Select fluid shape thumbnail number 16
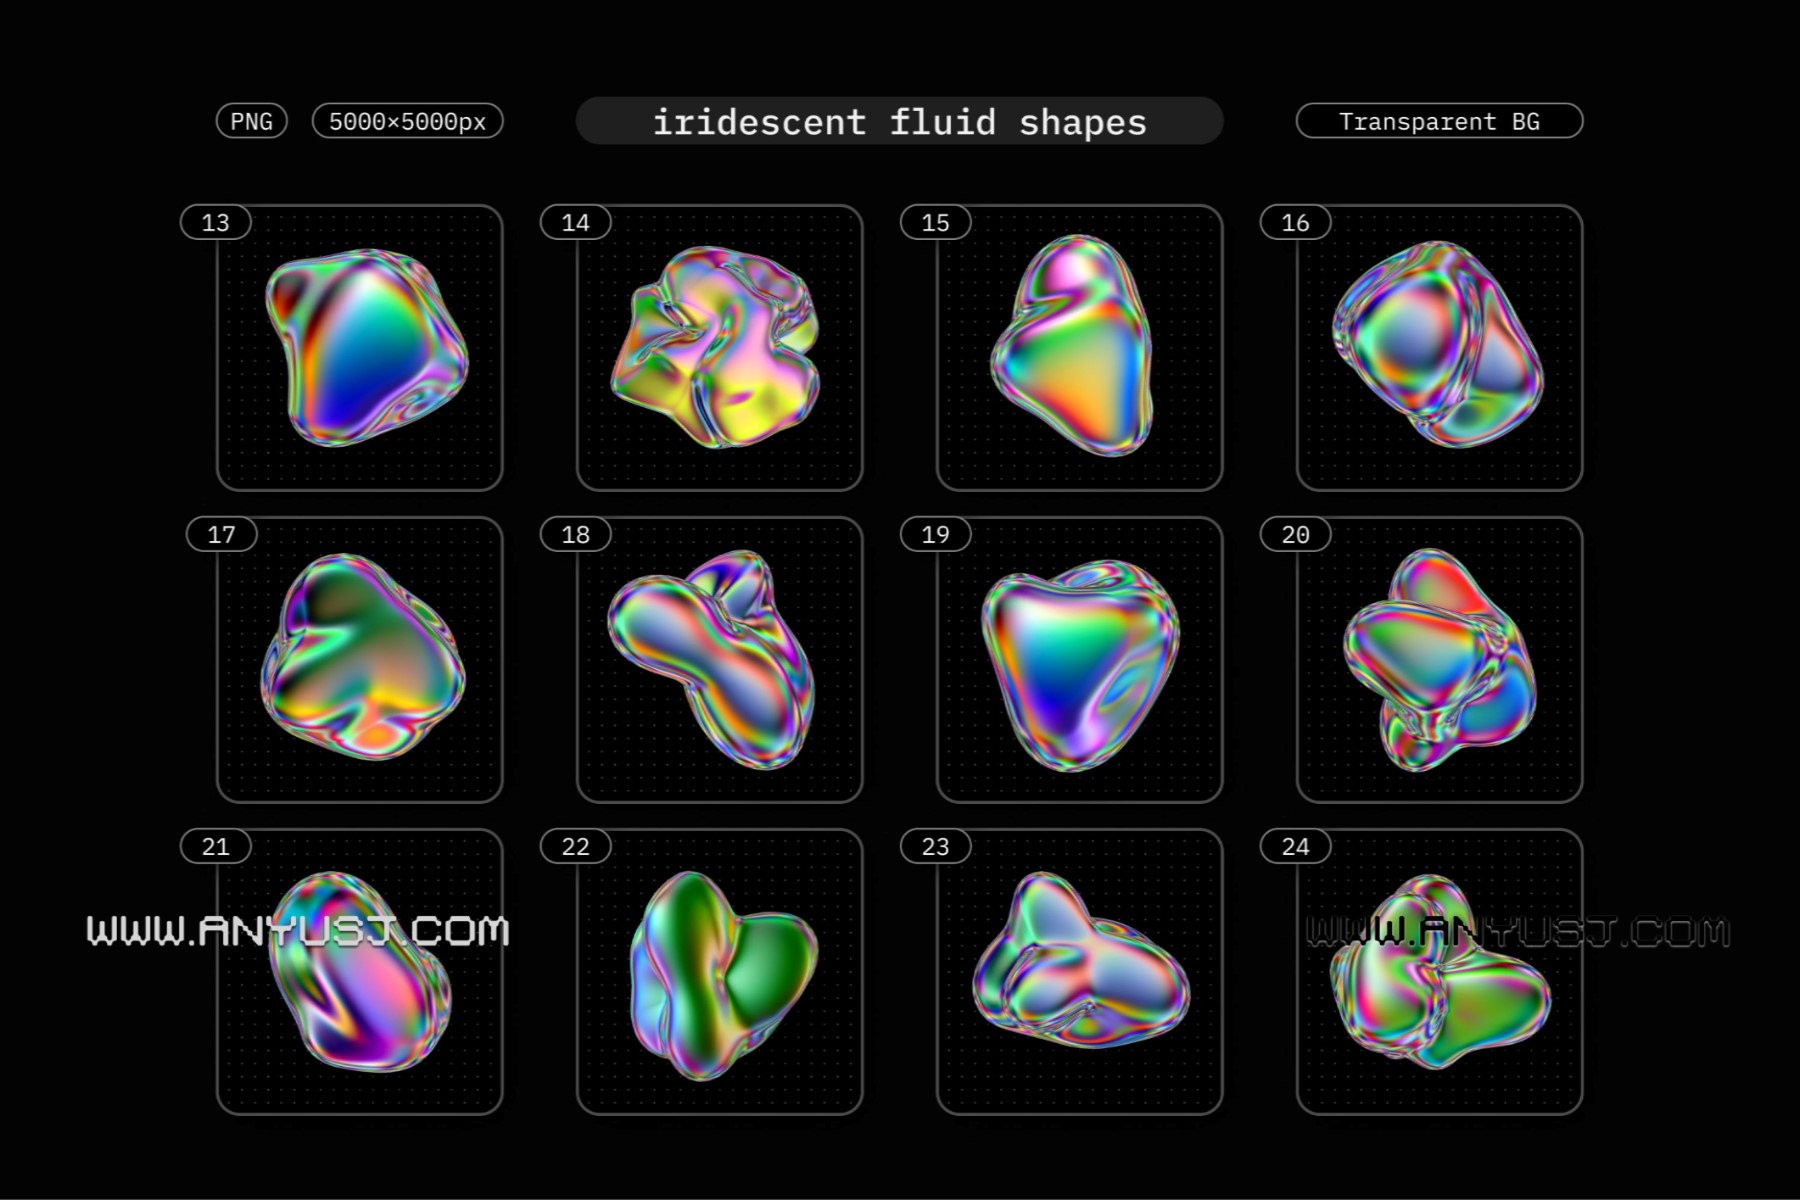This screenshot has width=1800, height=1200. pos(1440,348)
